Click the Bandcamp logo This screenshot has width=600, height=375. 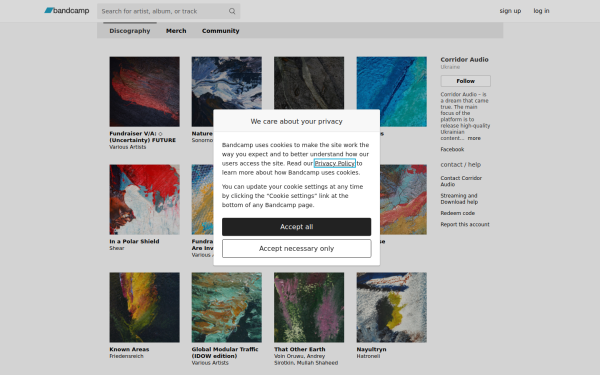click(67, 11)
